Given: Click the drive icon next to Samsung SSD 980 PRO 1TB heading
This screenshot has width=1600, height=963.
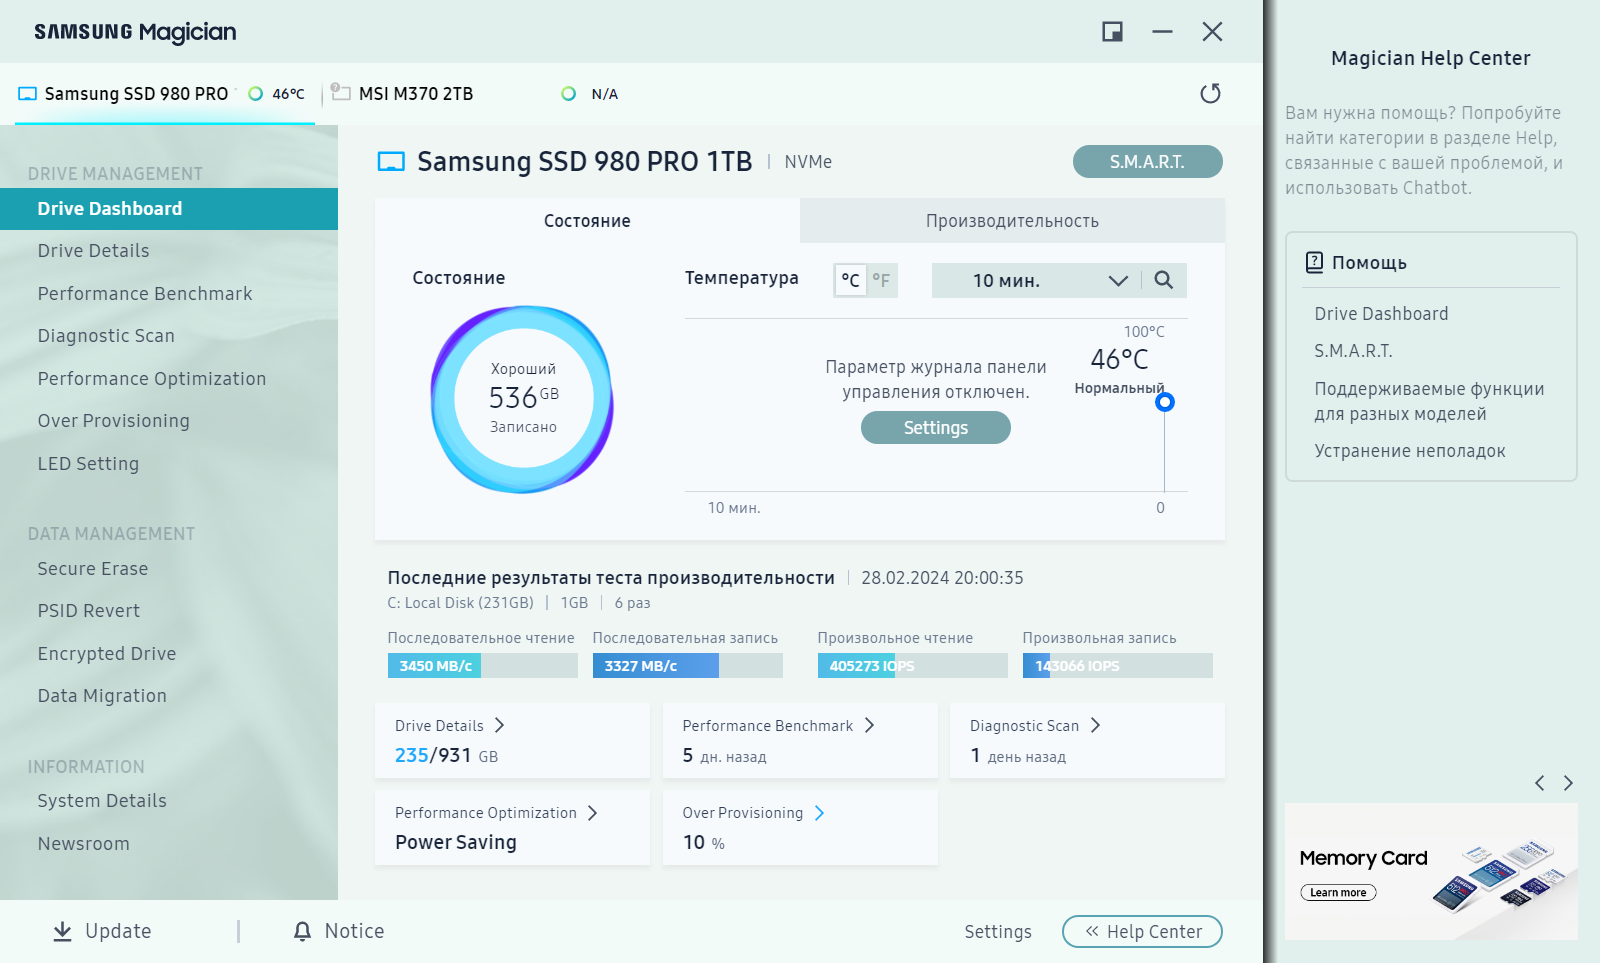Looking at the screenshot, I should point(391,162).
